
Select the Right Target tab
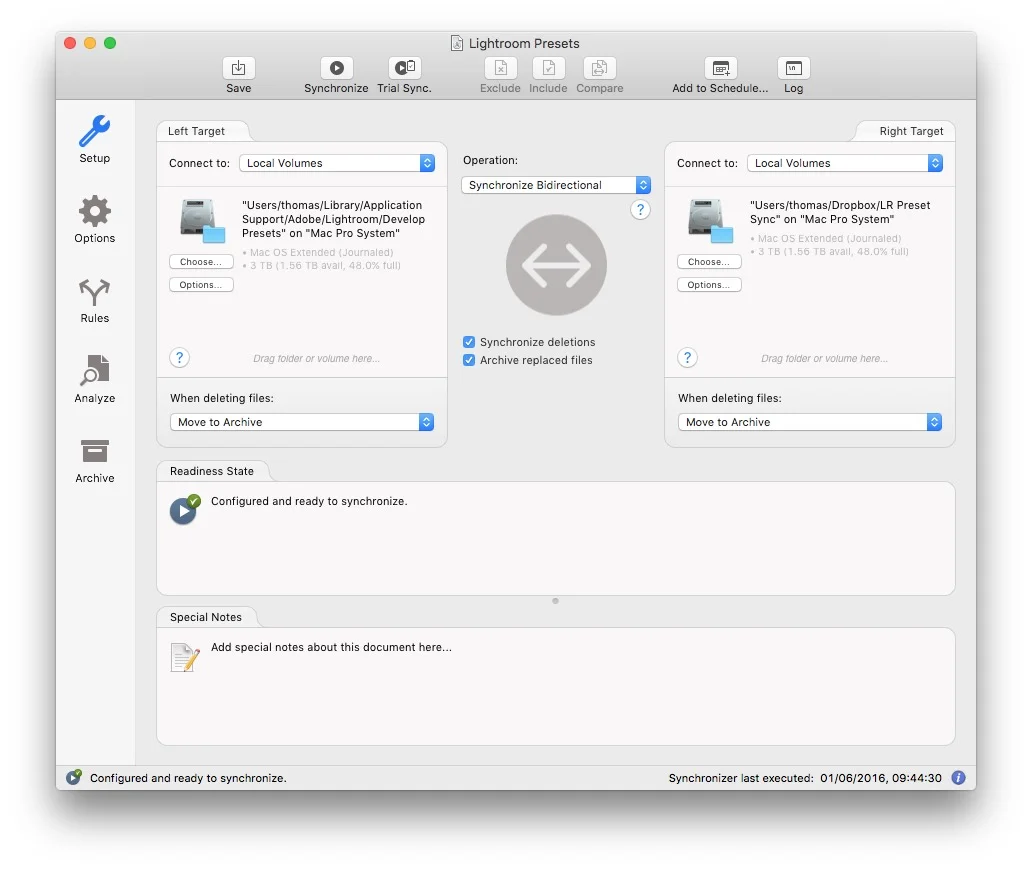click(x=911, y=131)
